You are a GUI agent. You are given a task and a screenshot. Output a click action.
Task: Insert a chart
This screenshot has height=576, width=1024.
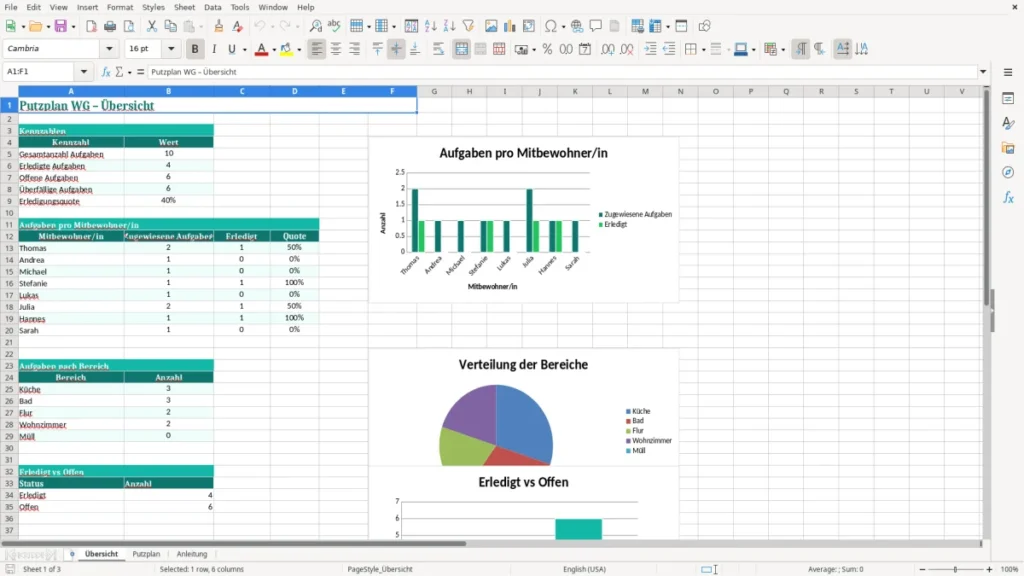click(510, 26)
